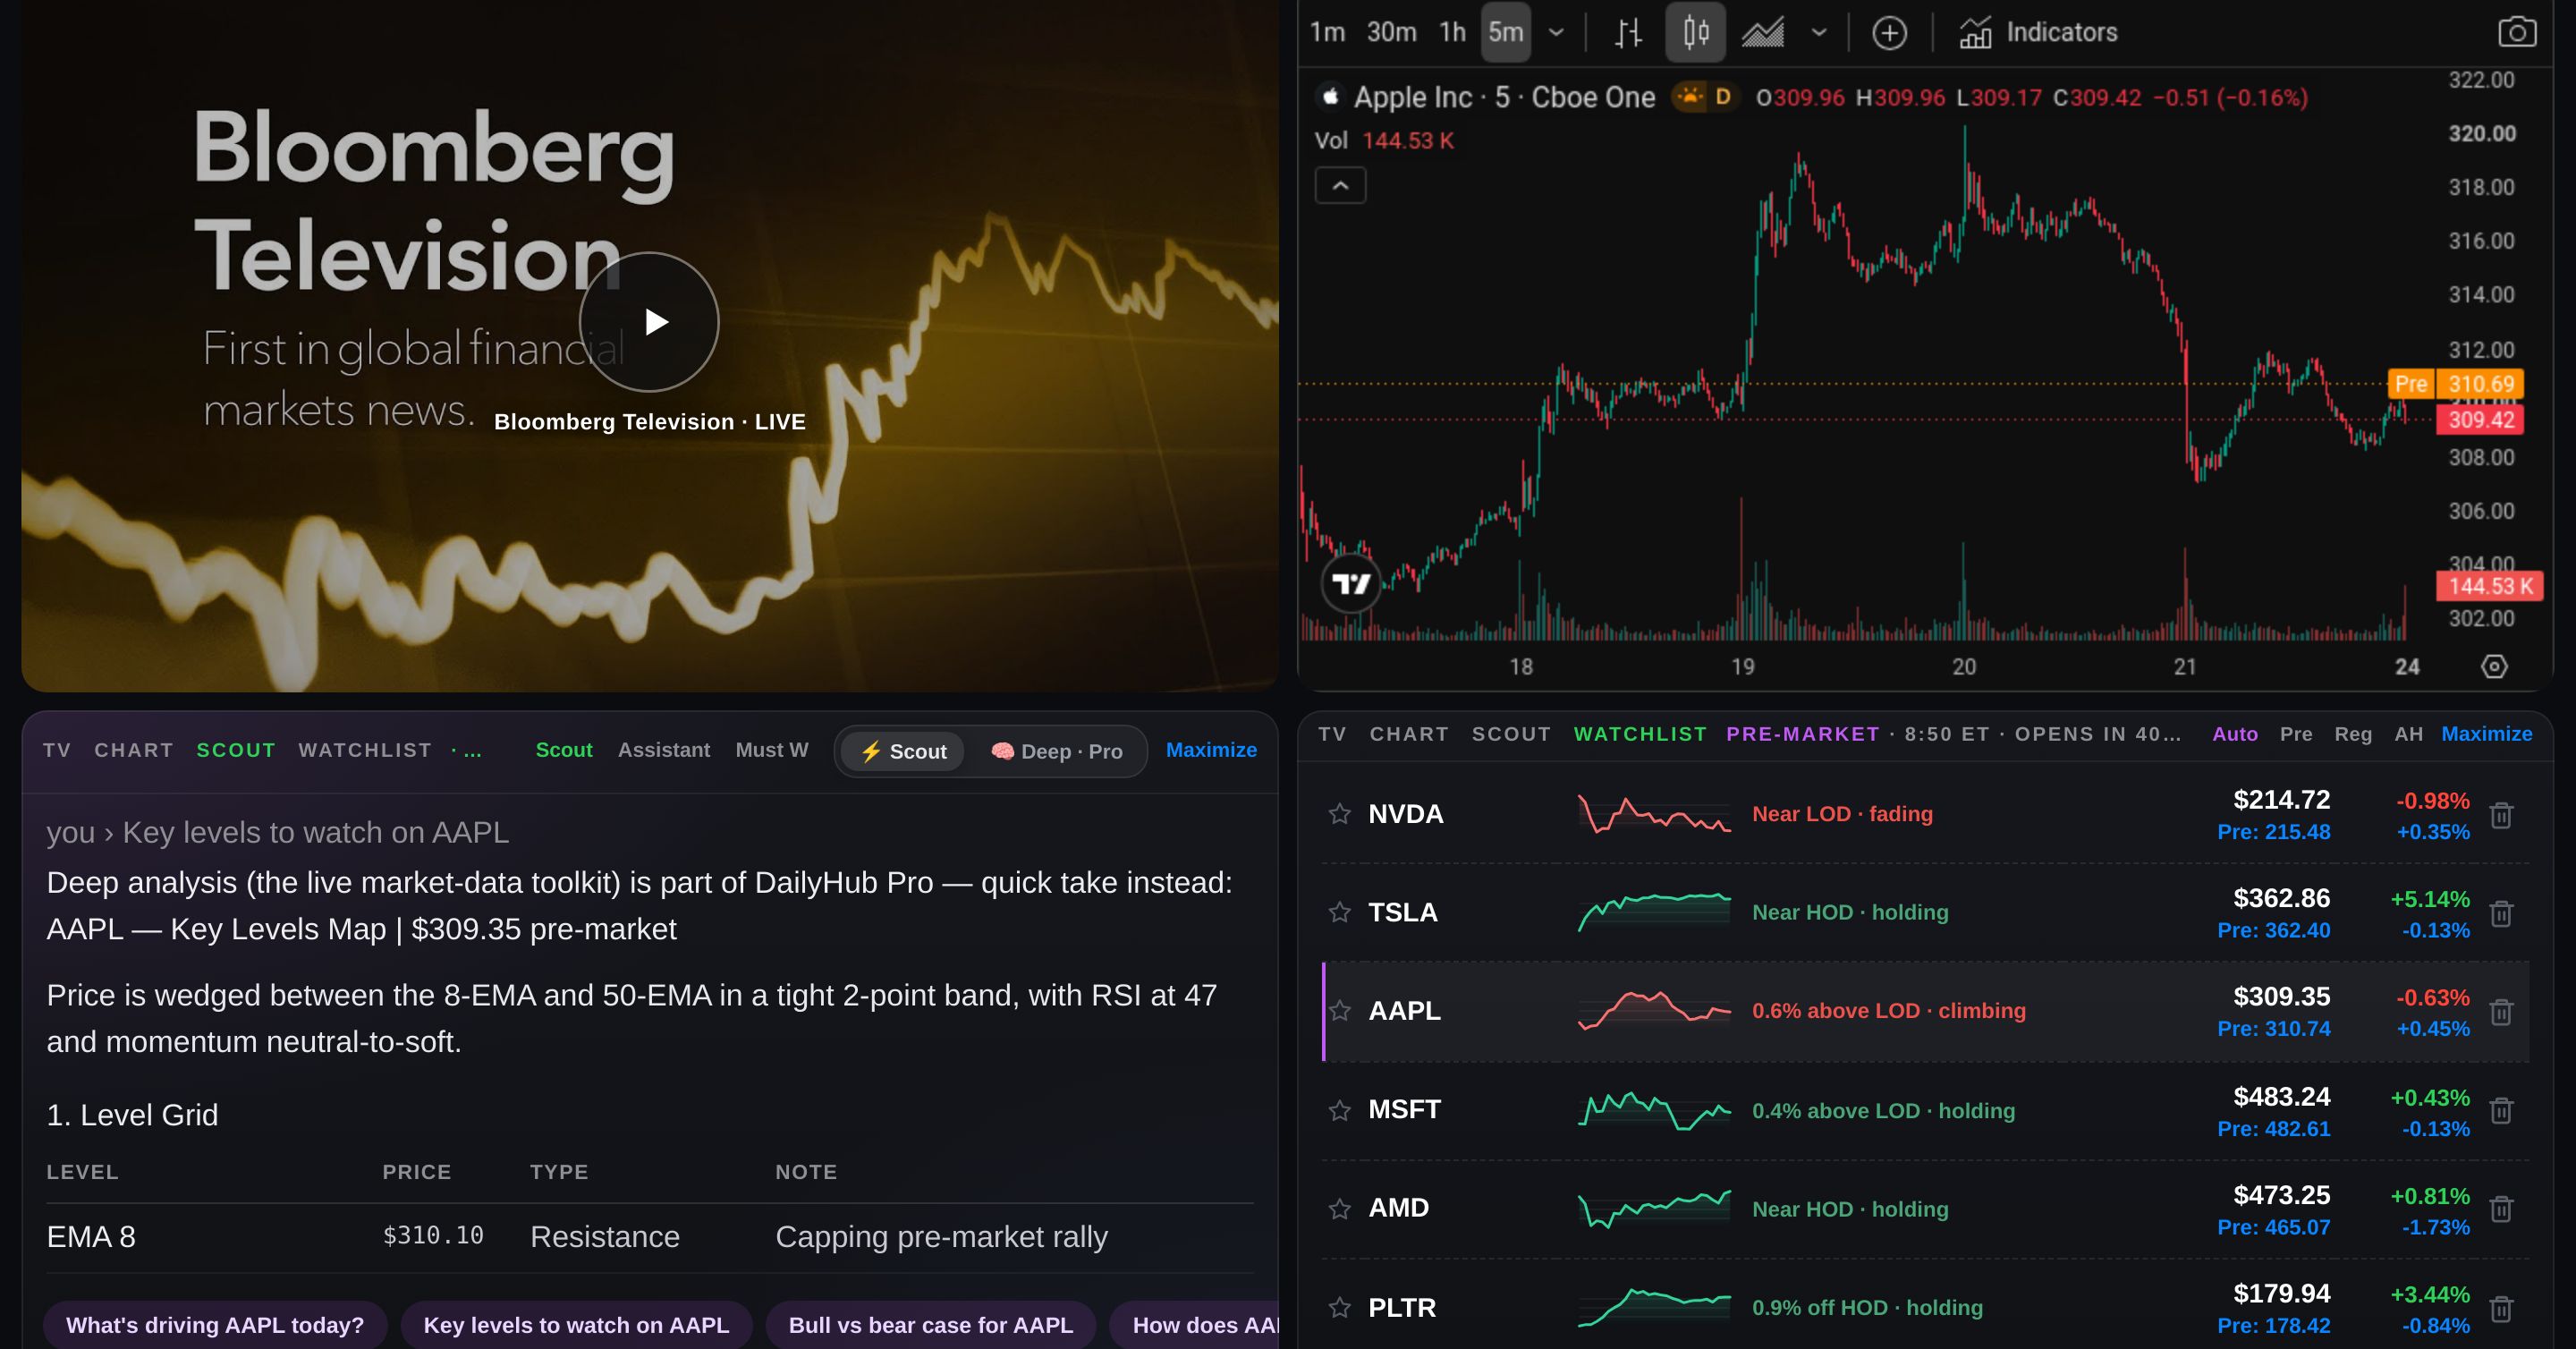Maximize the Scout panel
Viewport: 2576px width, 1349px height.
coord(1211,750)
